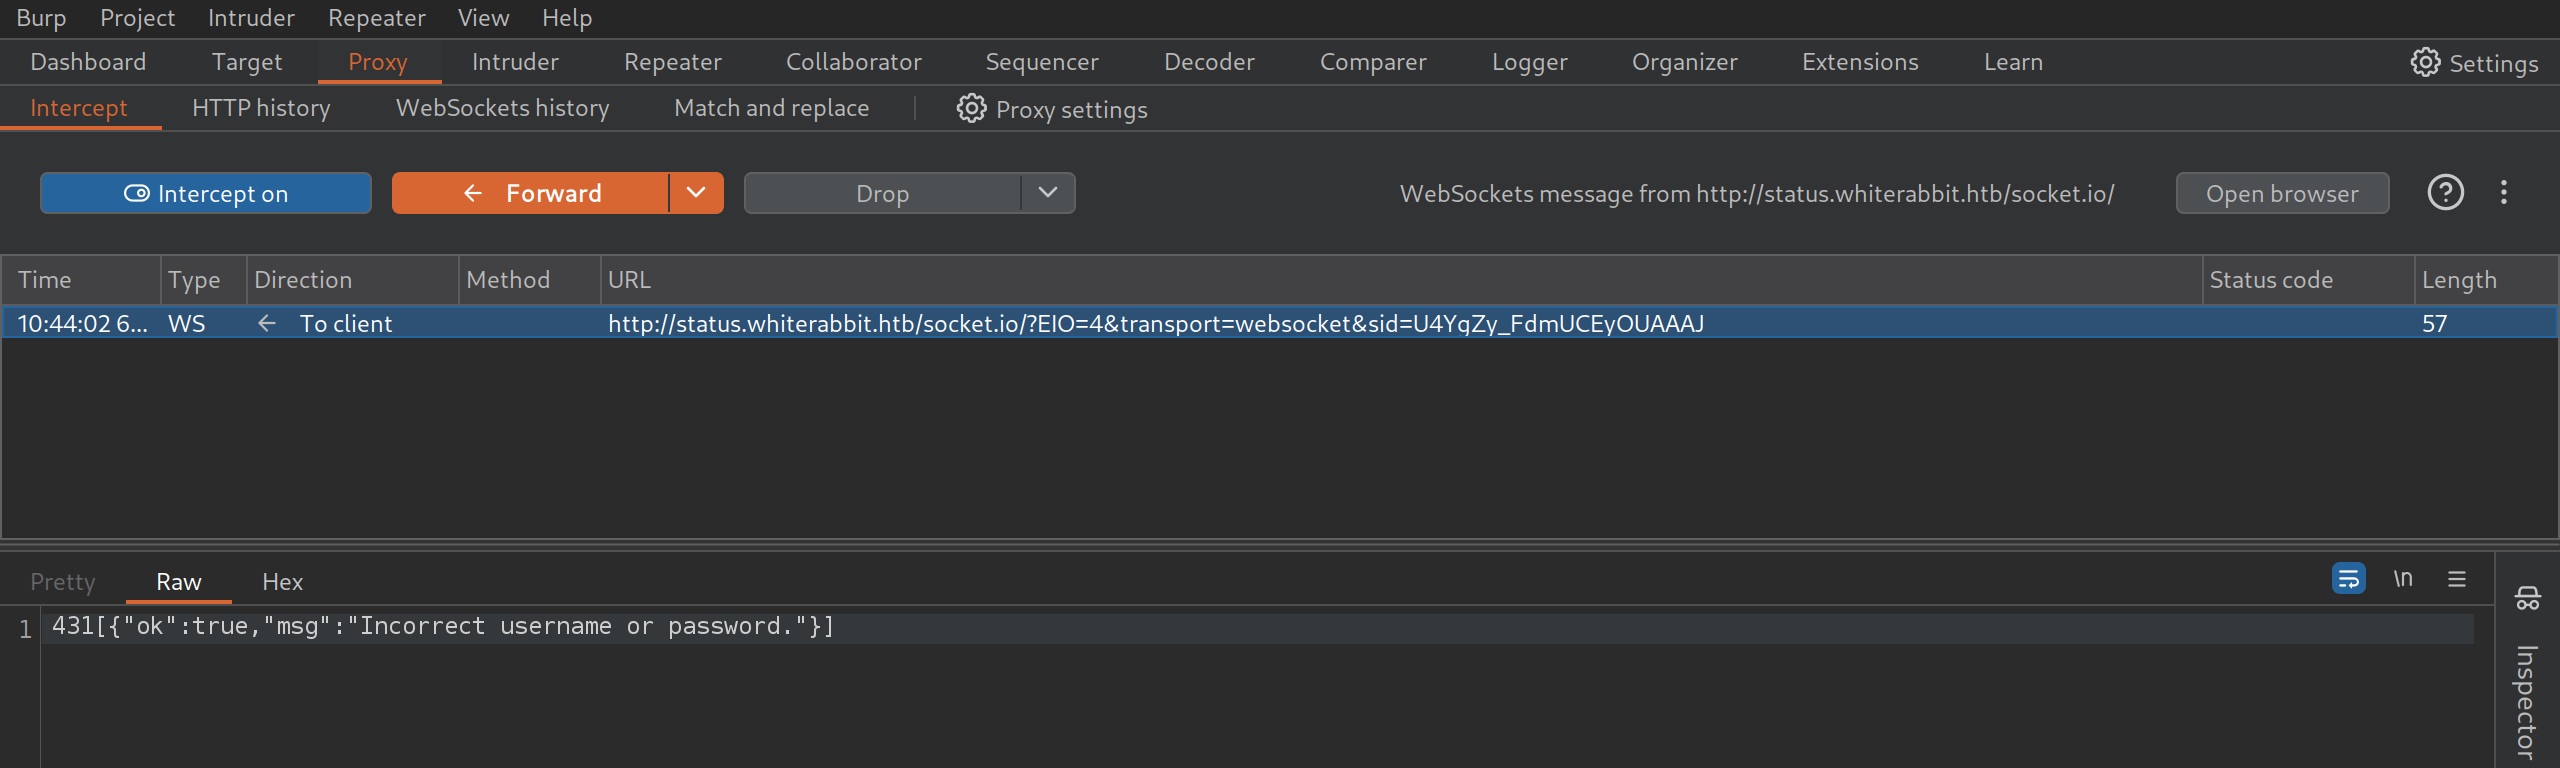Open the editor hamburger menu icon

point(2457,579)
